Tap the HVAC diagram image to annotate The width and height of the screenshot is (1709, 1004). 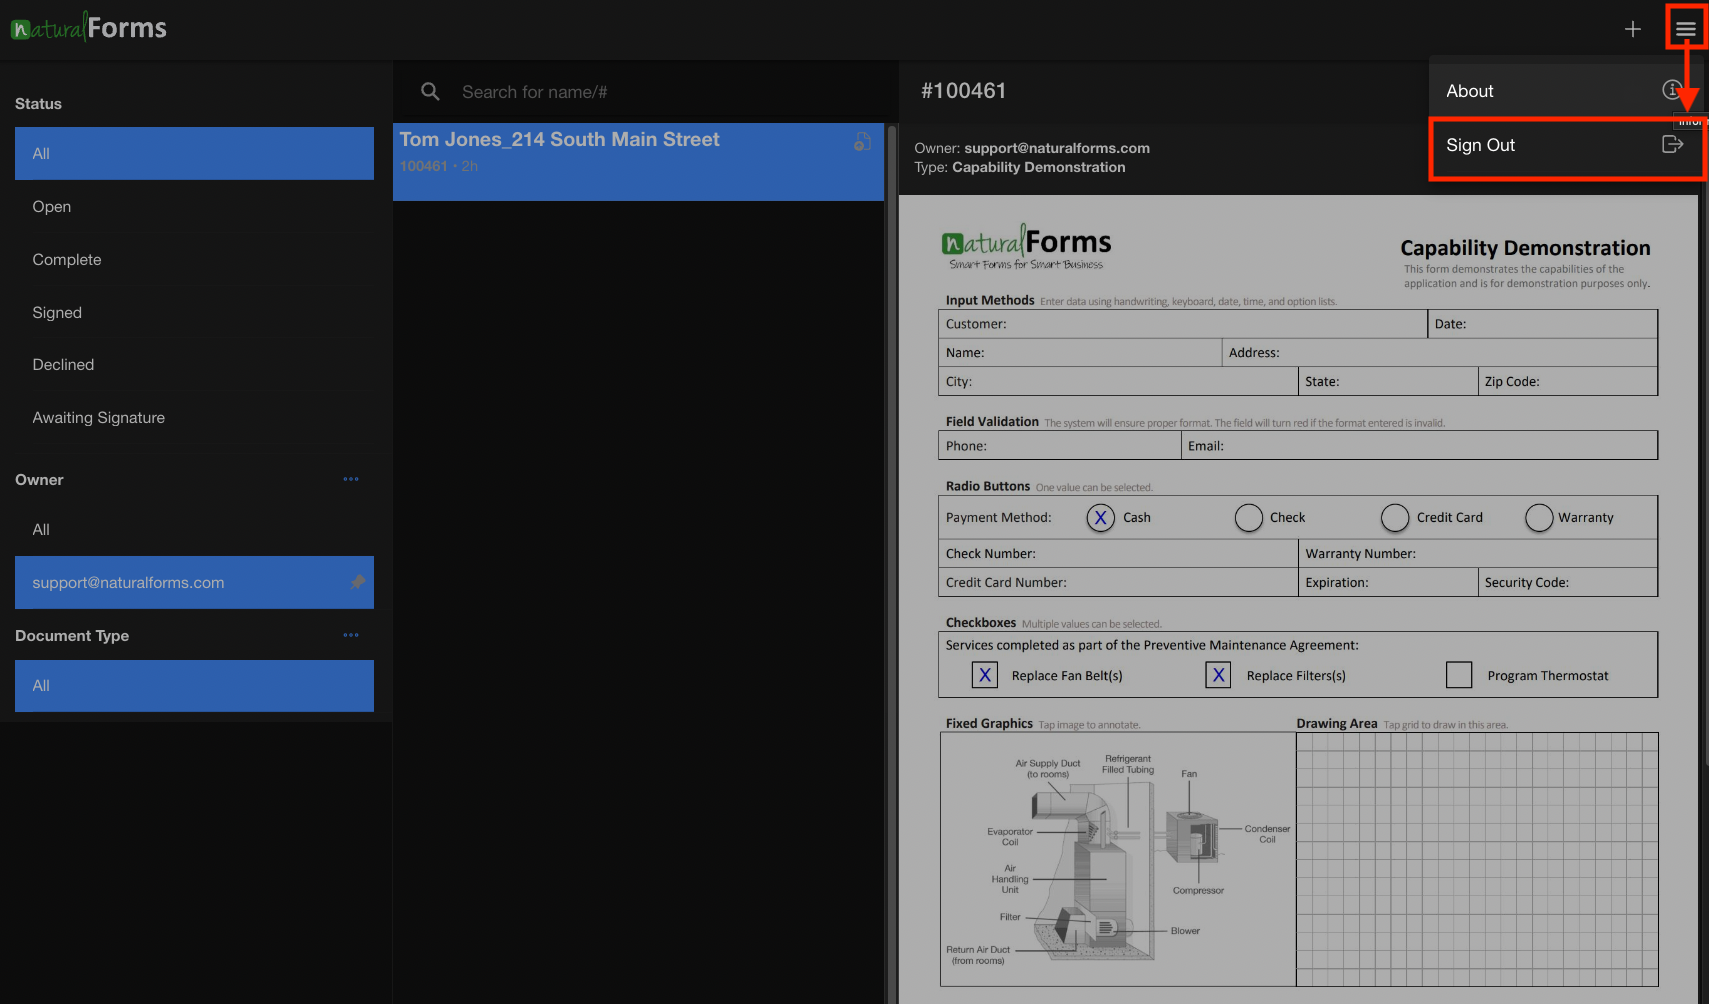coord(1118,859)
